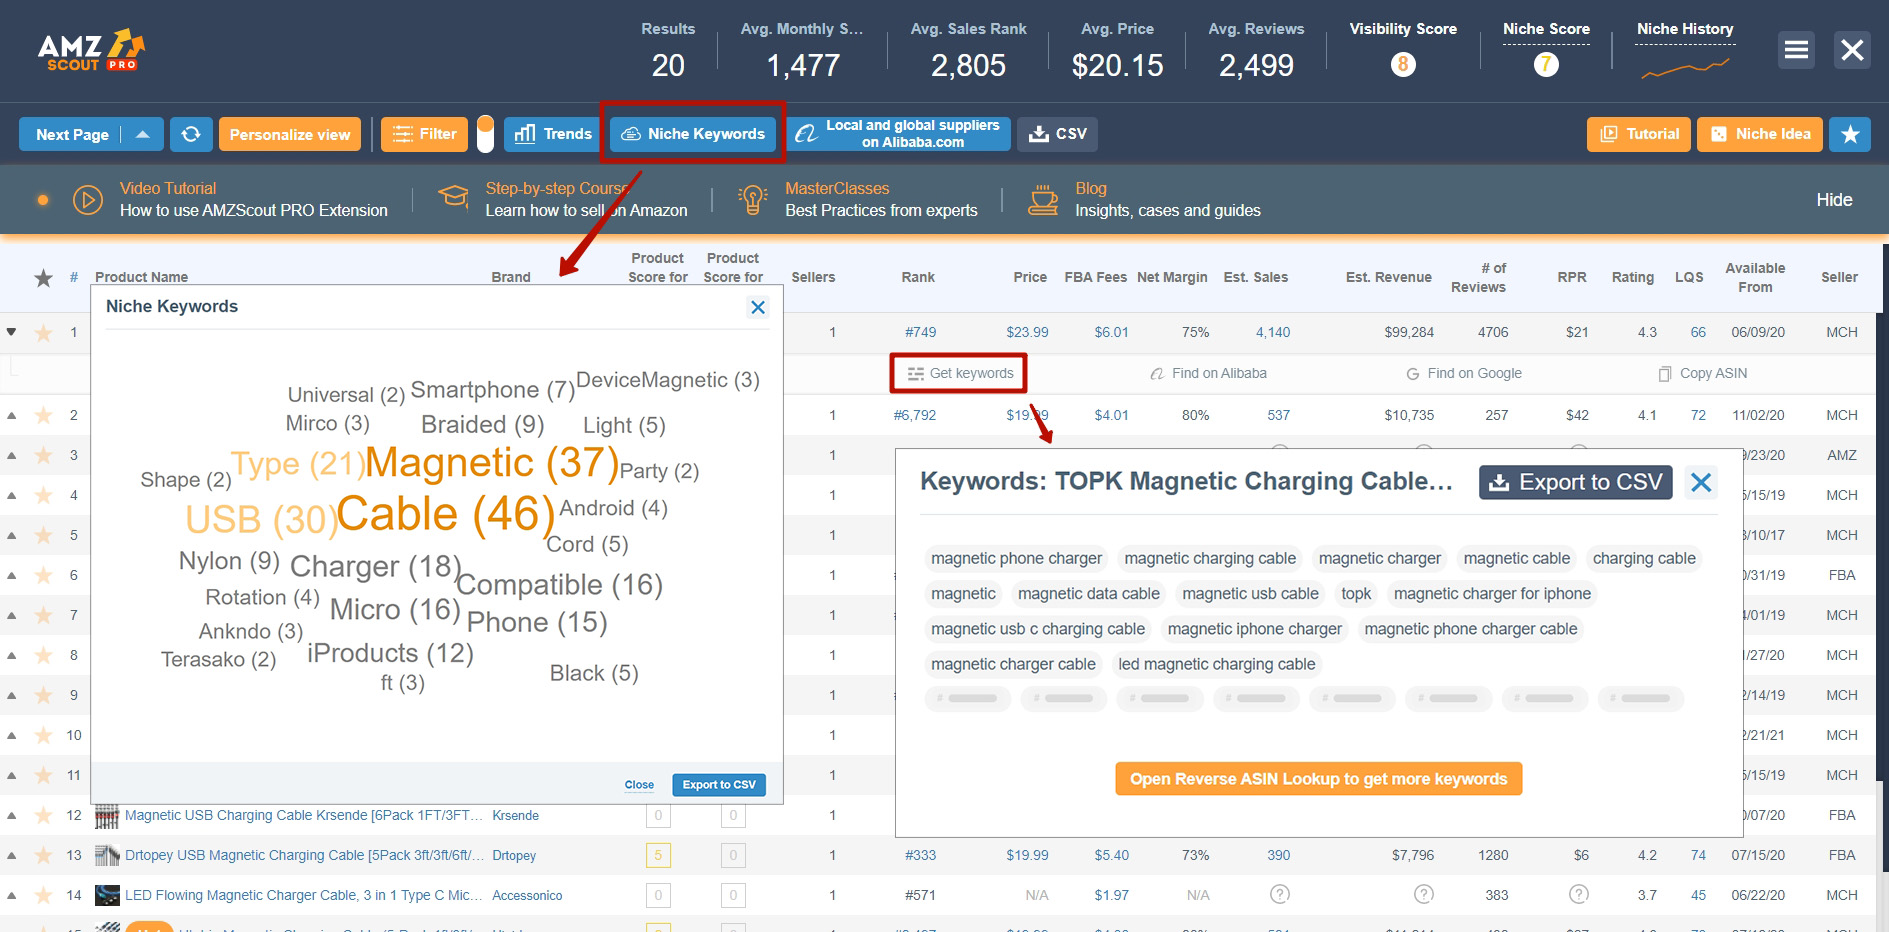
Task: Export the results table via CSV icon
Action: point(1056,133)
